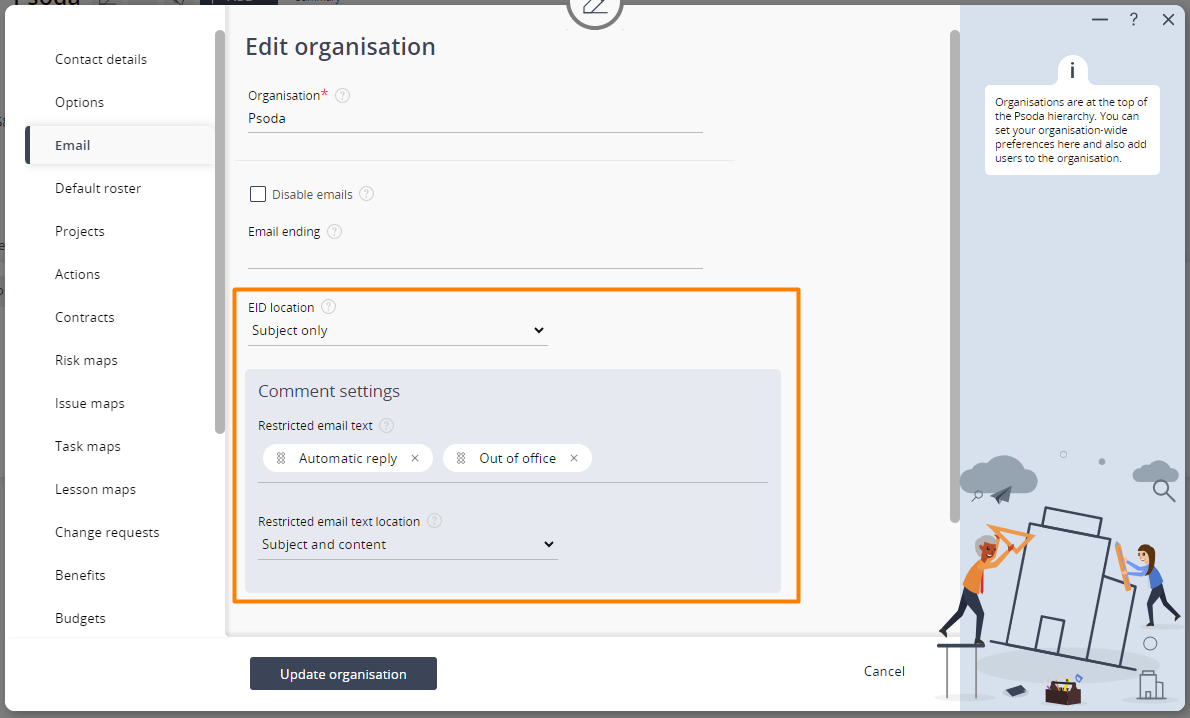Open help icon beside Restricted email text location

(434, 521)
